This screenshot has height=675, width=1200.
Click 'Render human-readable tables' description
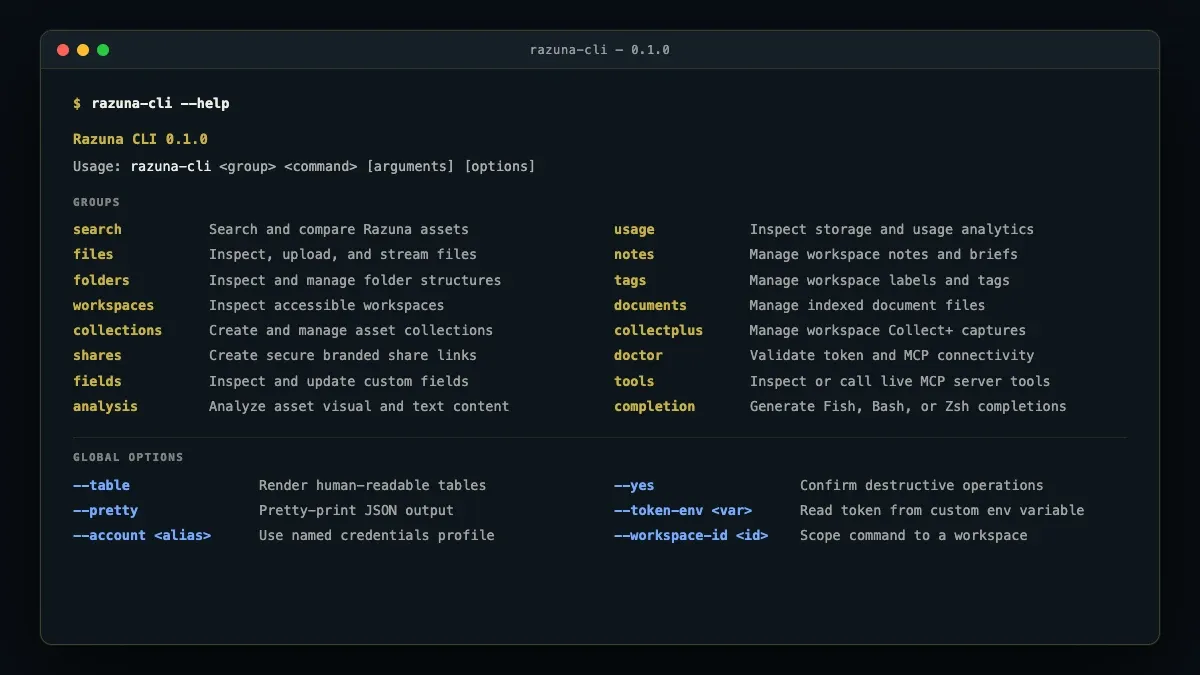372,485
